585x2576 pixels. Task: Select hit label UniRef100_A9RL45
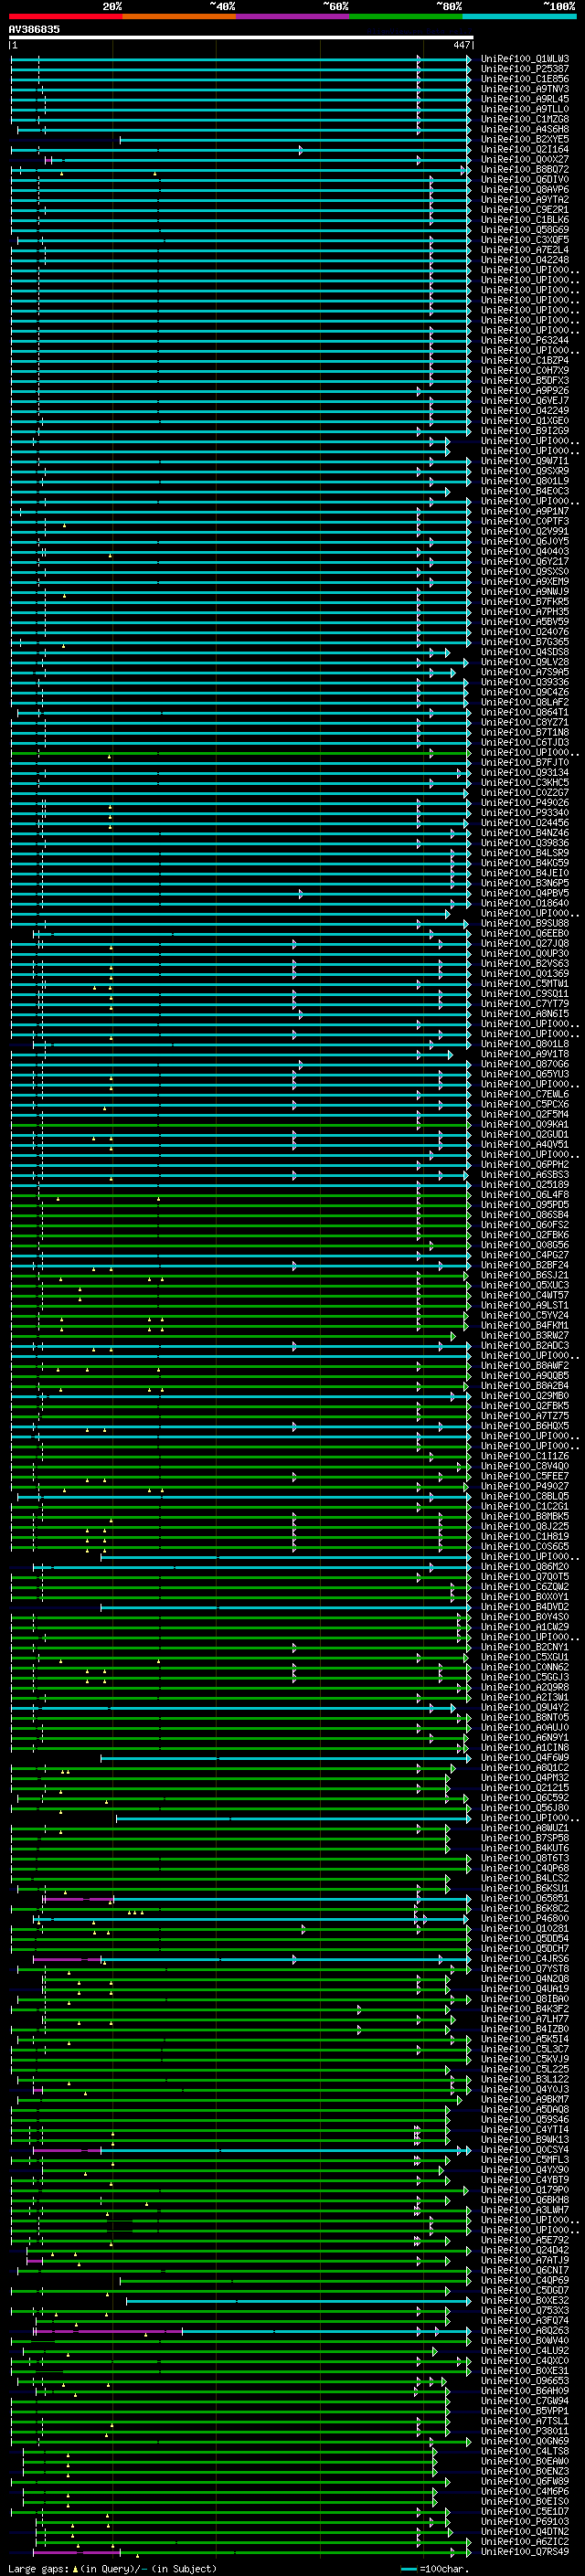[x=525, y=99]
